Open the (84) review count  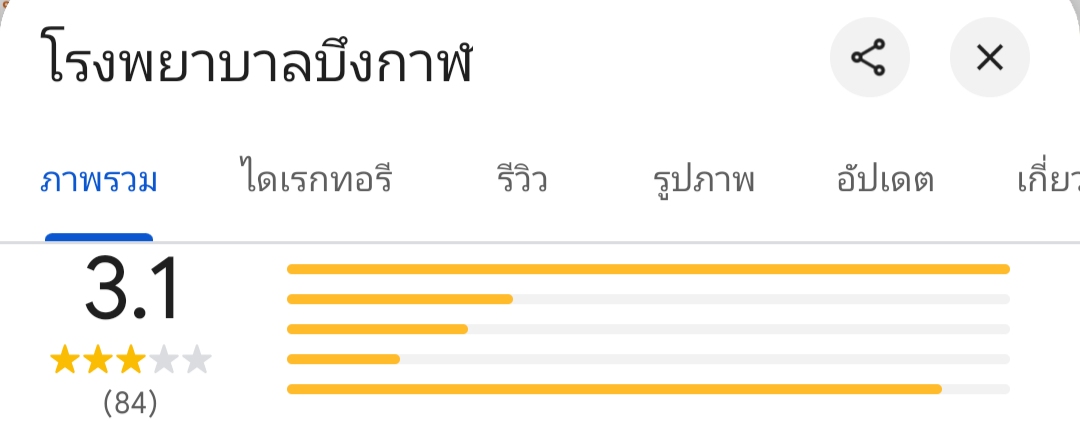pyautogui.click(x=131, y=403)
